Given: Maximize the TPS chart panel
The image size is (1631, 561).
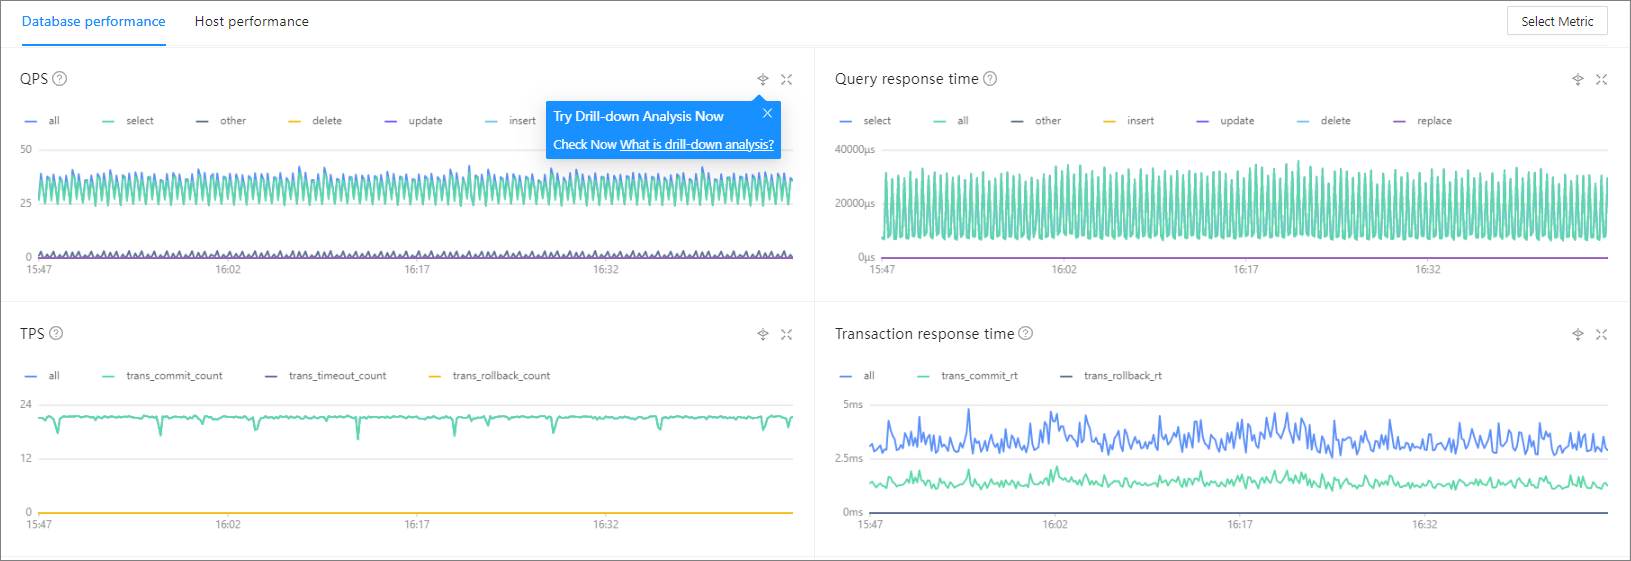Looking at the screenshot, I should [787, 334].
